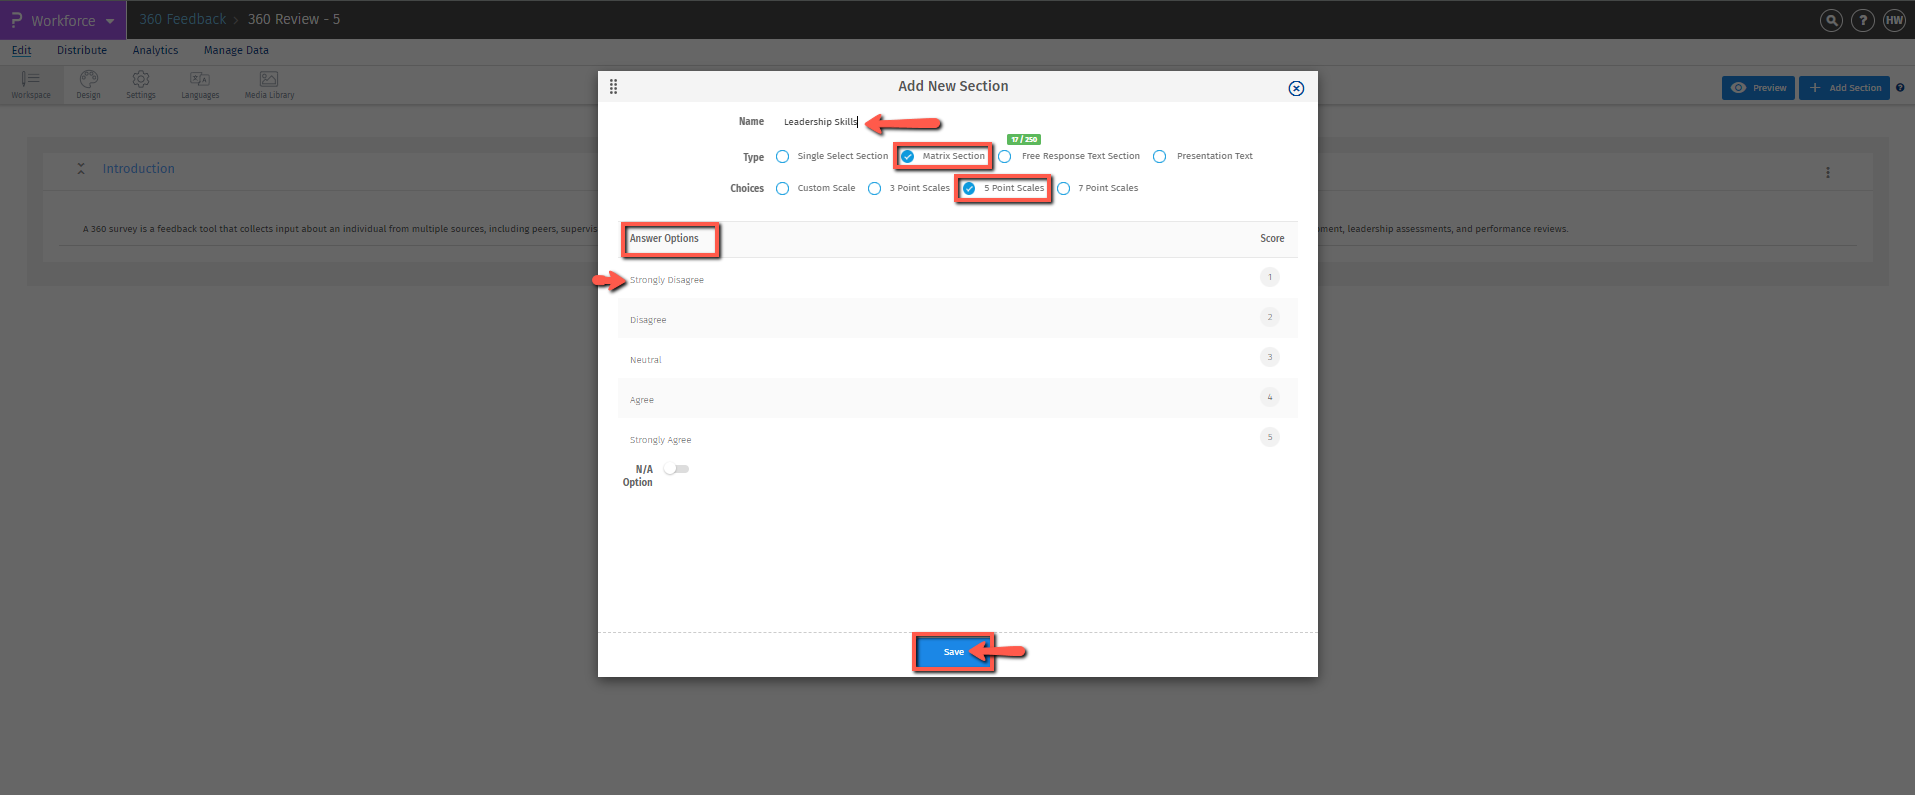The width and height of the screenshot is (1915, 795).
Task: Open the Workspace toolbar icon
Action: 31,85
